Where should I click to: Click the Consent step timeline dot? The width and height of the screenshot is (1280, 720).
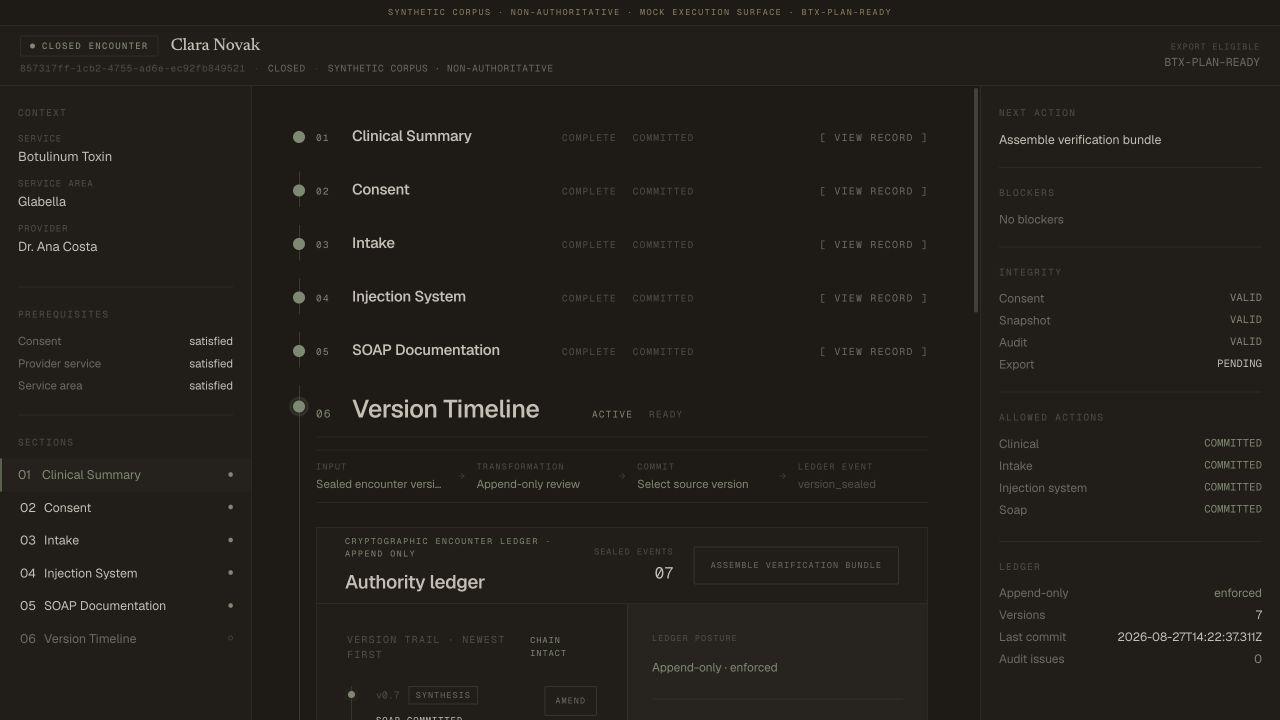pyautogui.click(x=299, y=191)
